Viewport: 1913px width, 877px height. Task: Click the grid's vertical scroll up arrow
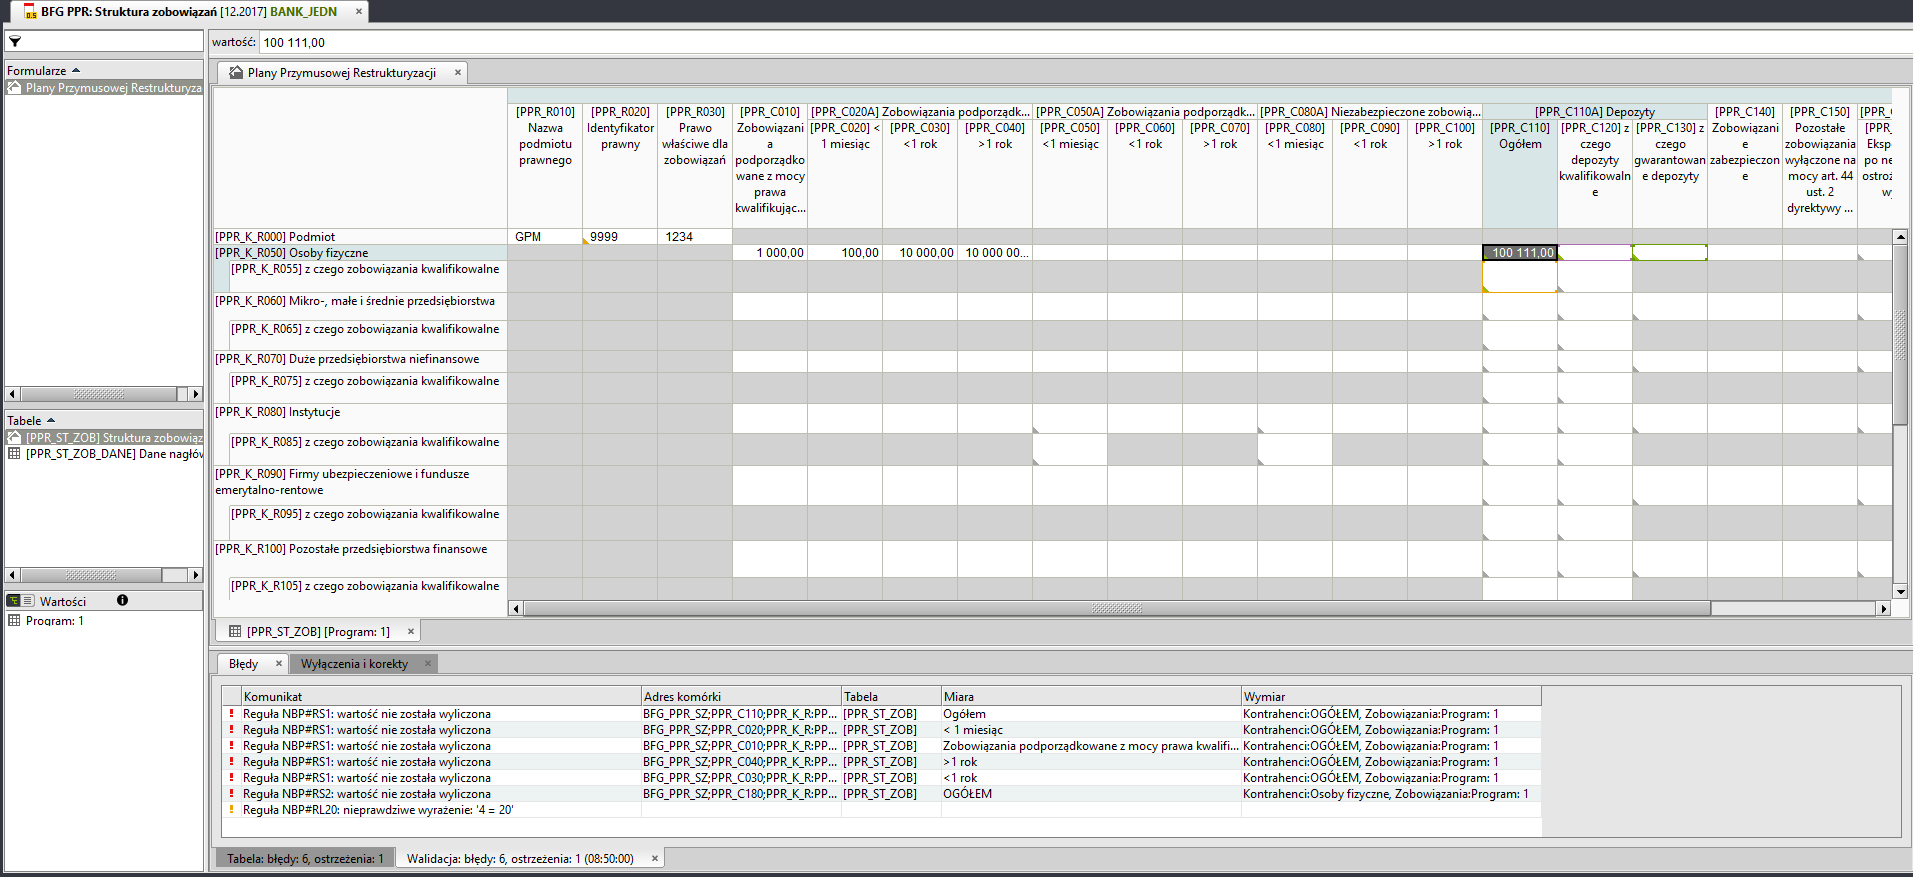tap(1900, 237)
